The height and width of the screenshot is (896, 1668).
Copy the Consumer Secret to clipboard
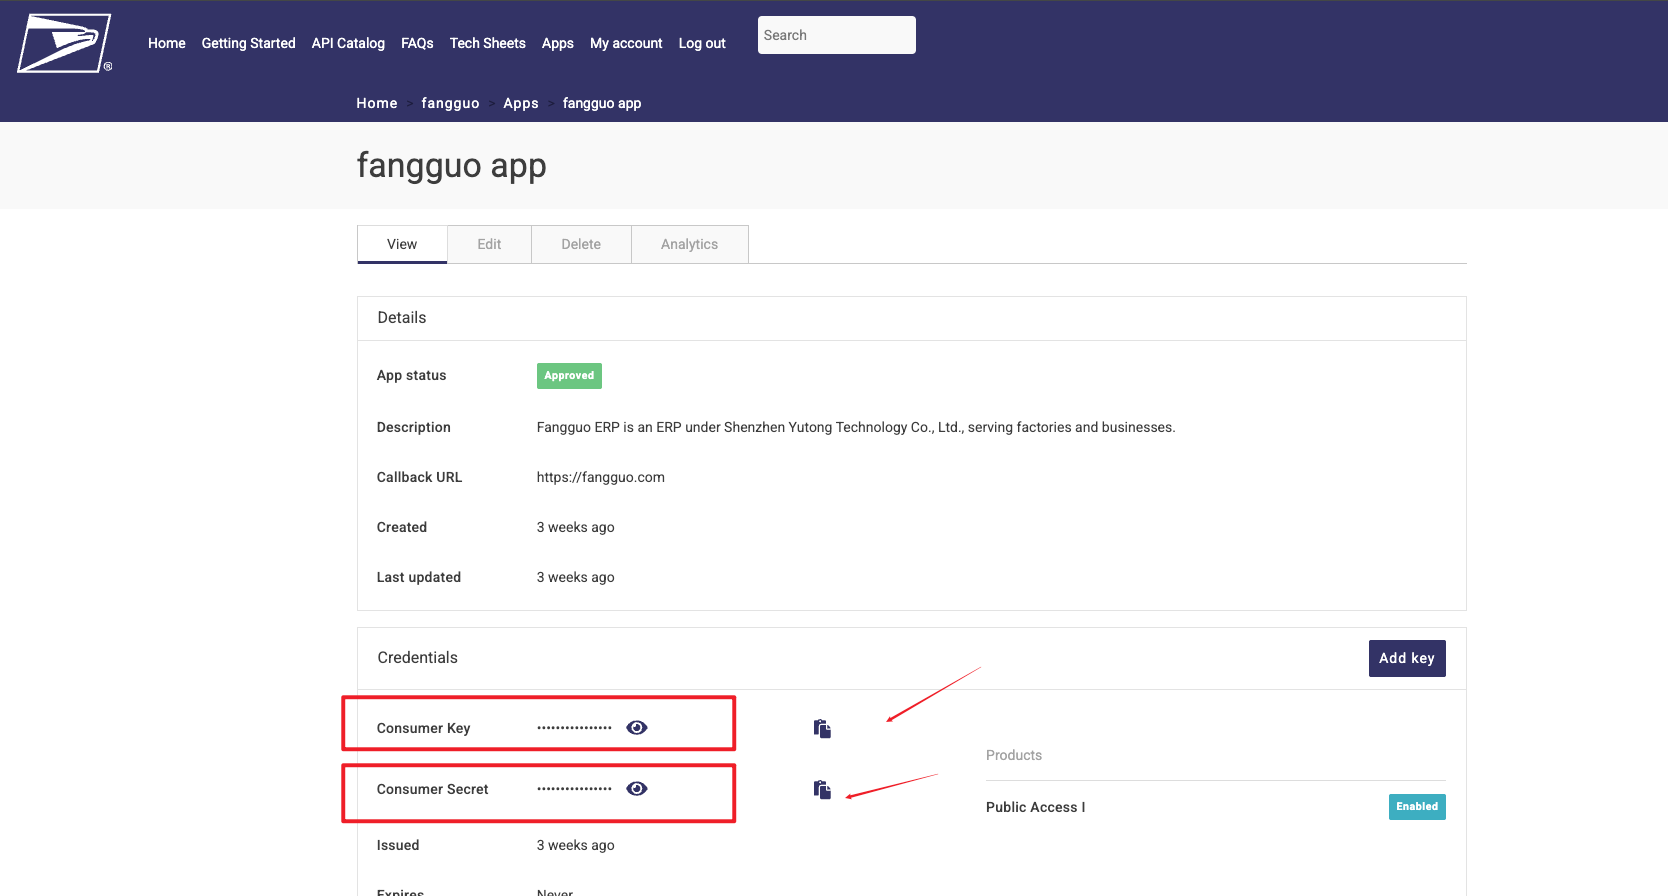822,790
